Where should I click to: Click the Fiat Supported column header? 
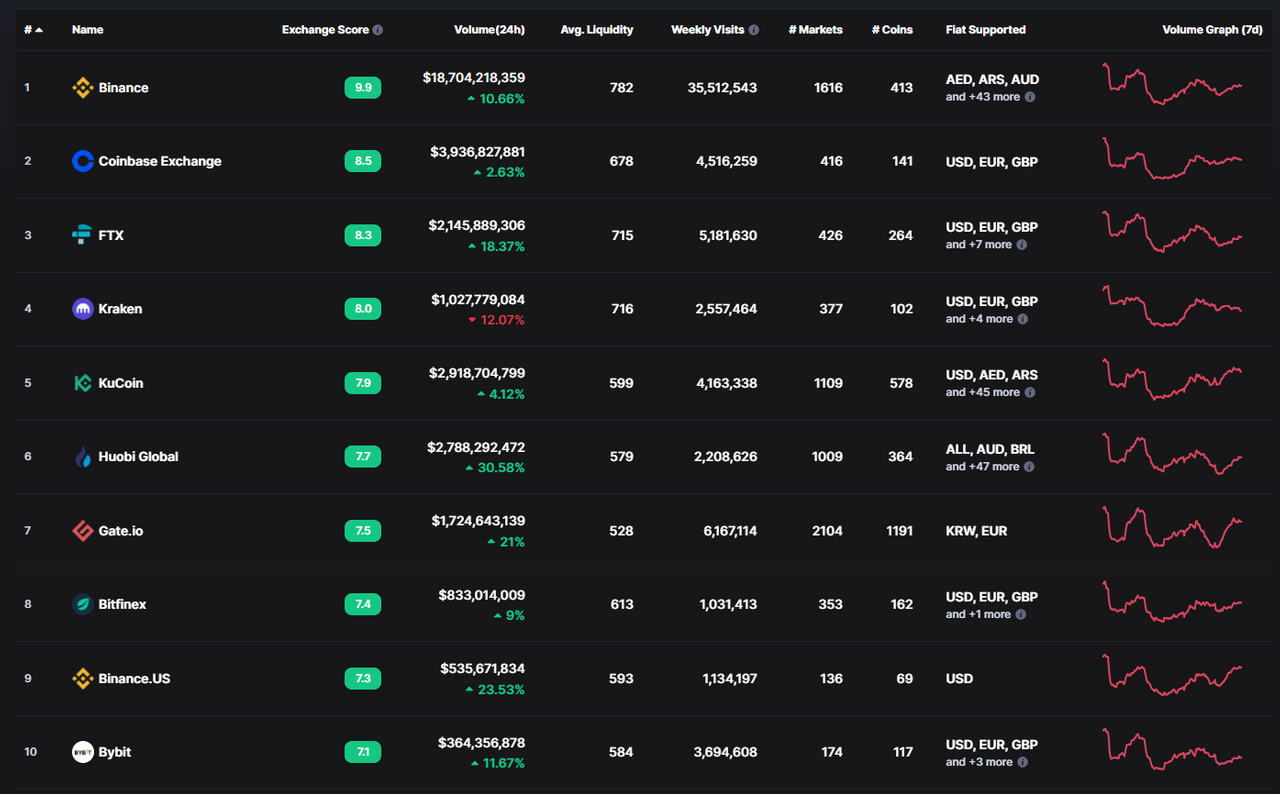(x=986, y=30)
